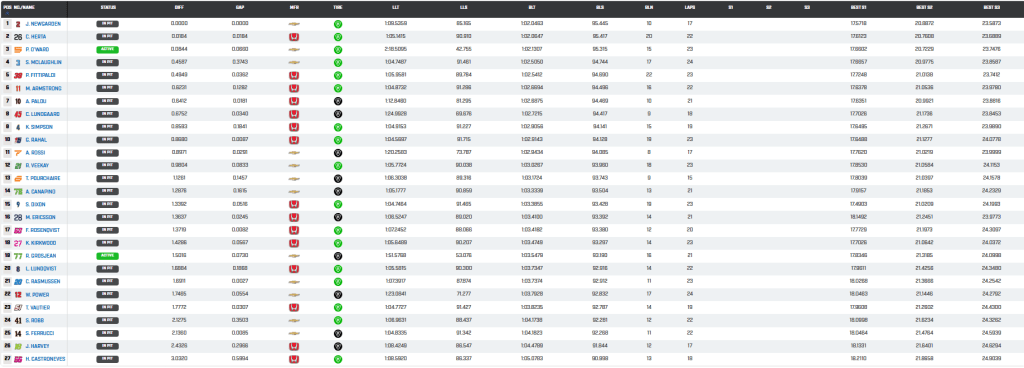Click car number 26 badge for C. Herta
Viewport: 1024px width, 368px height.
click(x=18, y=37)
